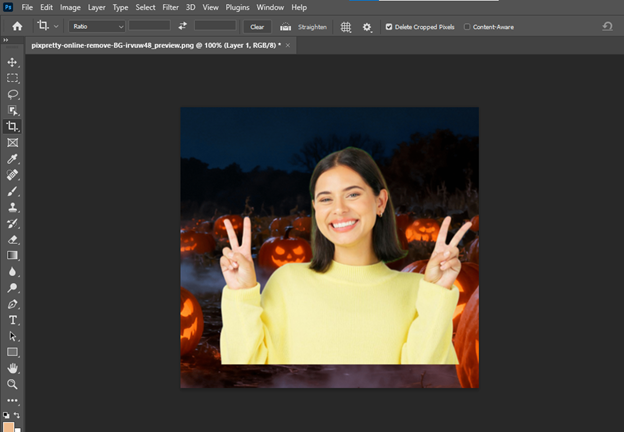The height and width of the screenshot is (432, 624).
Task: Open crop overlay grid options
Action: tap(346, 27)
